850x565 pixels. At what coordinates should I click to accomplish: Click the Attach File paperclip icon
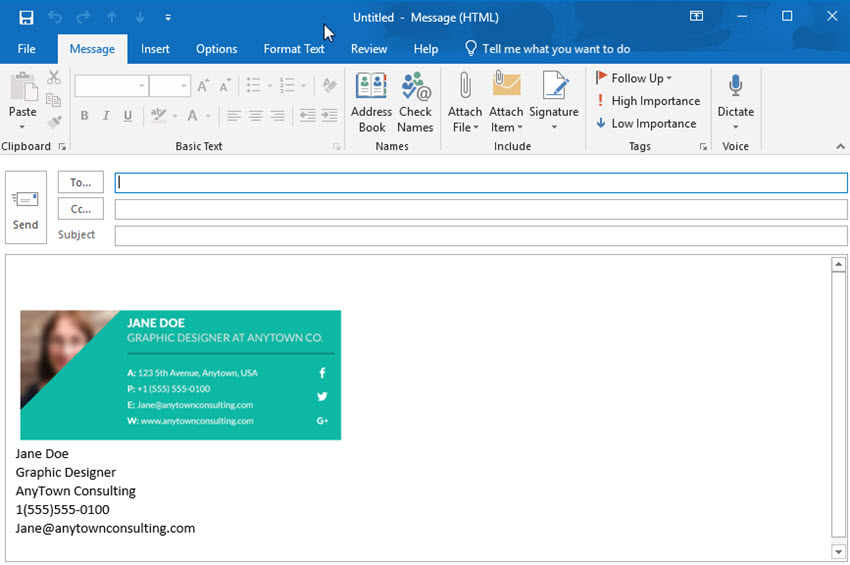pos(465,102)
